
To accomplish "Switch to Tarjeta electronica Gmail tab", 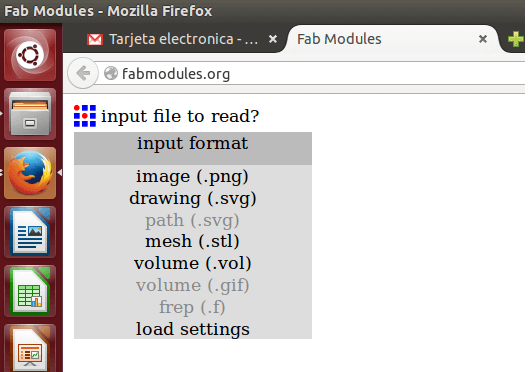I will (x=183, y=39).
